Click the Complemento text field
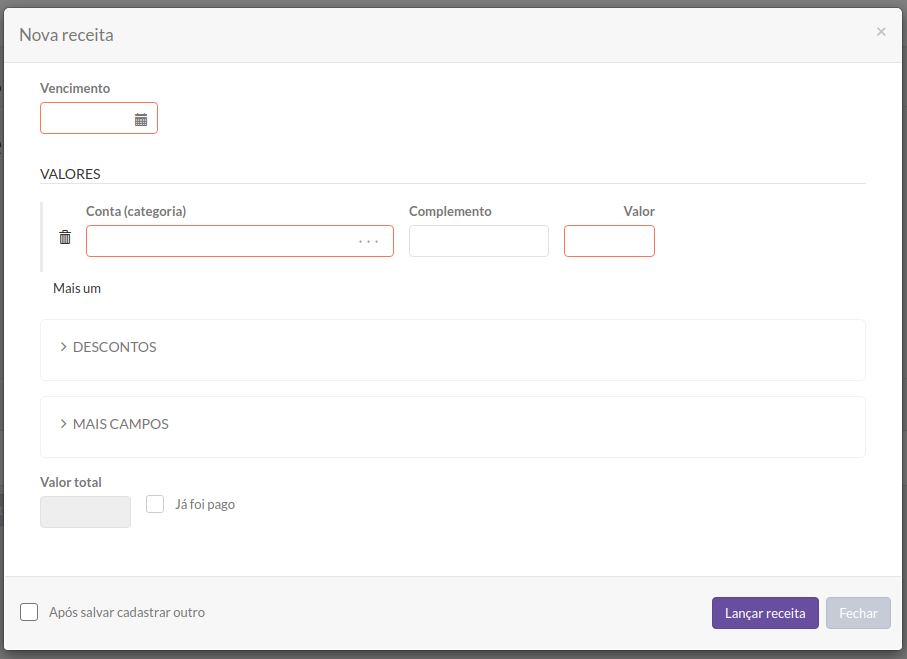Image resolution: width=907 pixels, height=659 pixels. (479, 241)
